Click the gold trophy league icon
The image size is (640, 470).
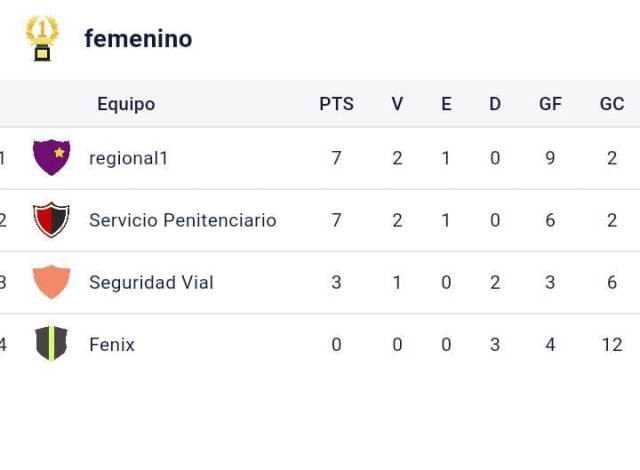click(42, 38)
